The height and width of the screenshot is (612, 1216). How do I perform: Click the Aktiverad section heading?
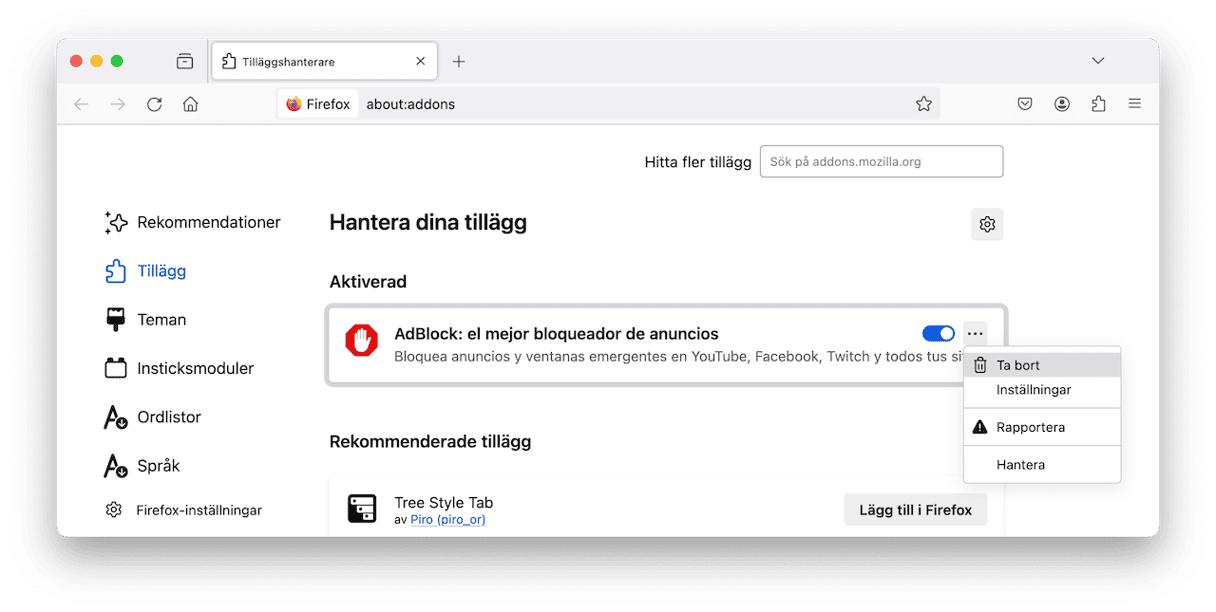tap(368, 282)
